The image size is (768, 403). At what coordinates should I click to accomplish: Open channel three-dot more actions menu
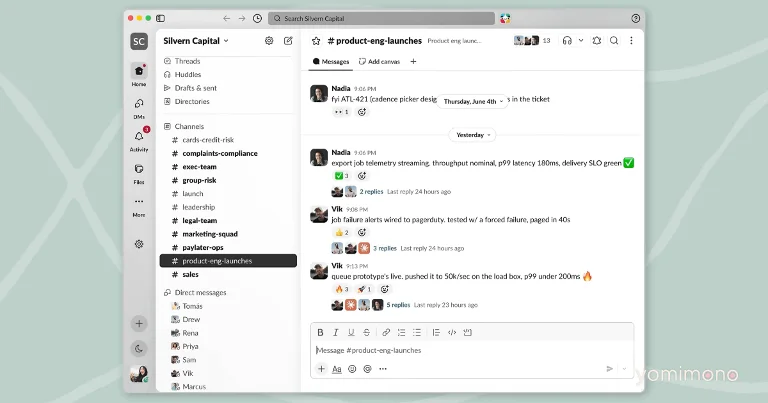[x=631, y=41]
